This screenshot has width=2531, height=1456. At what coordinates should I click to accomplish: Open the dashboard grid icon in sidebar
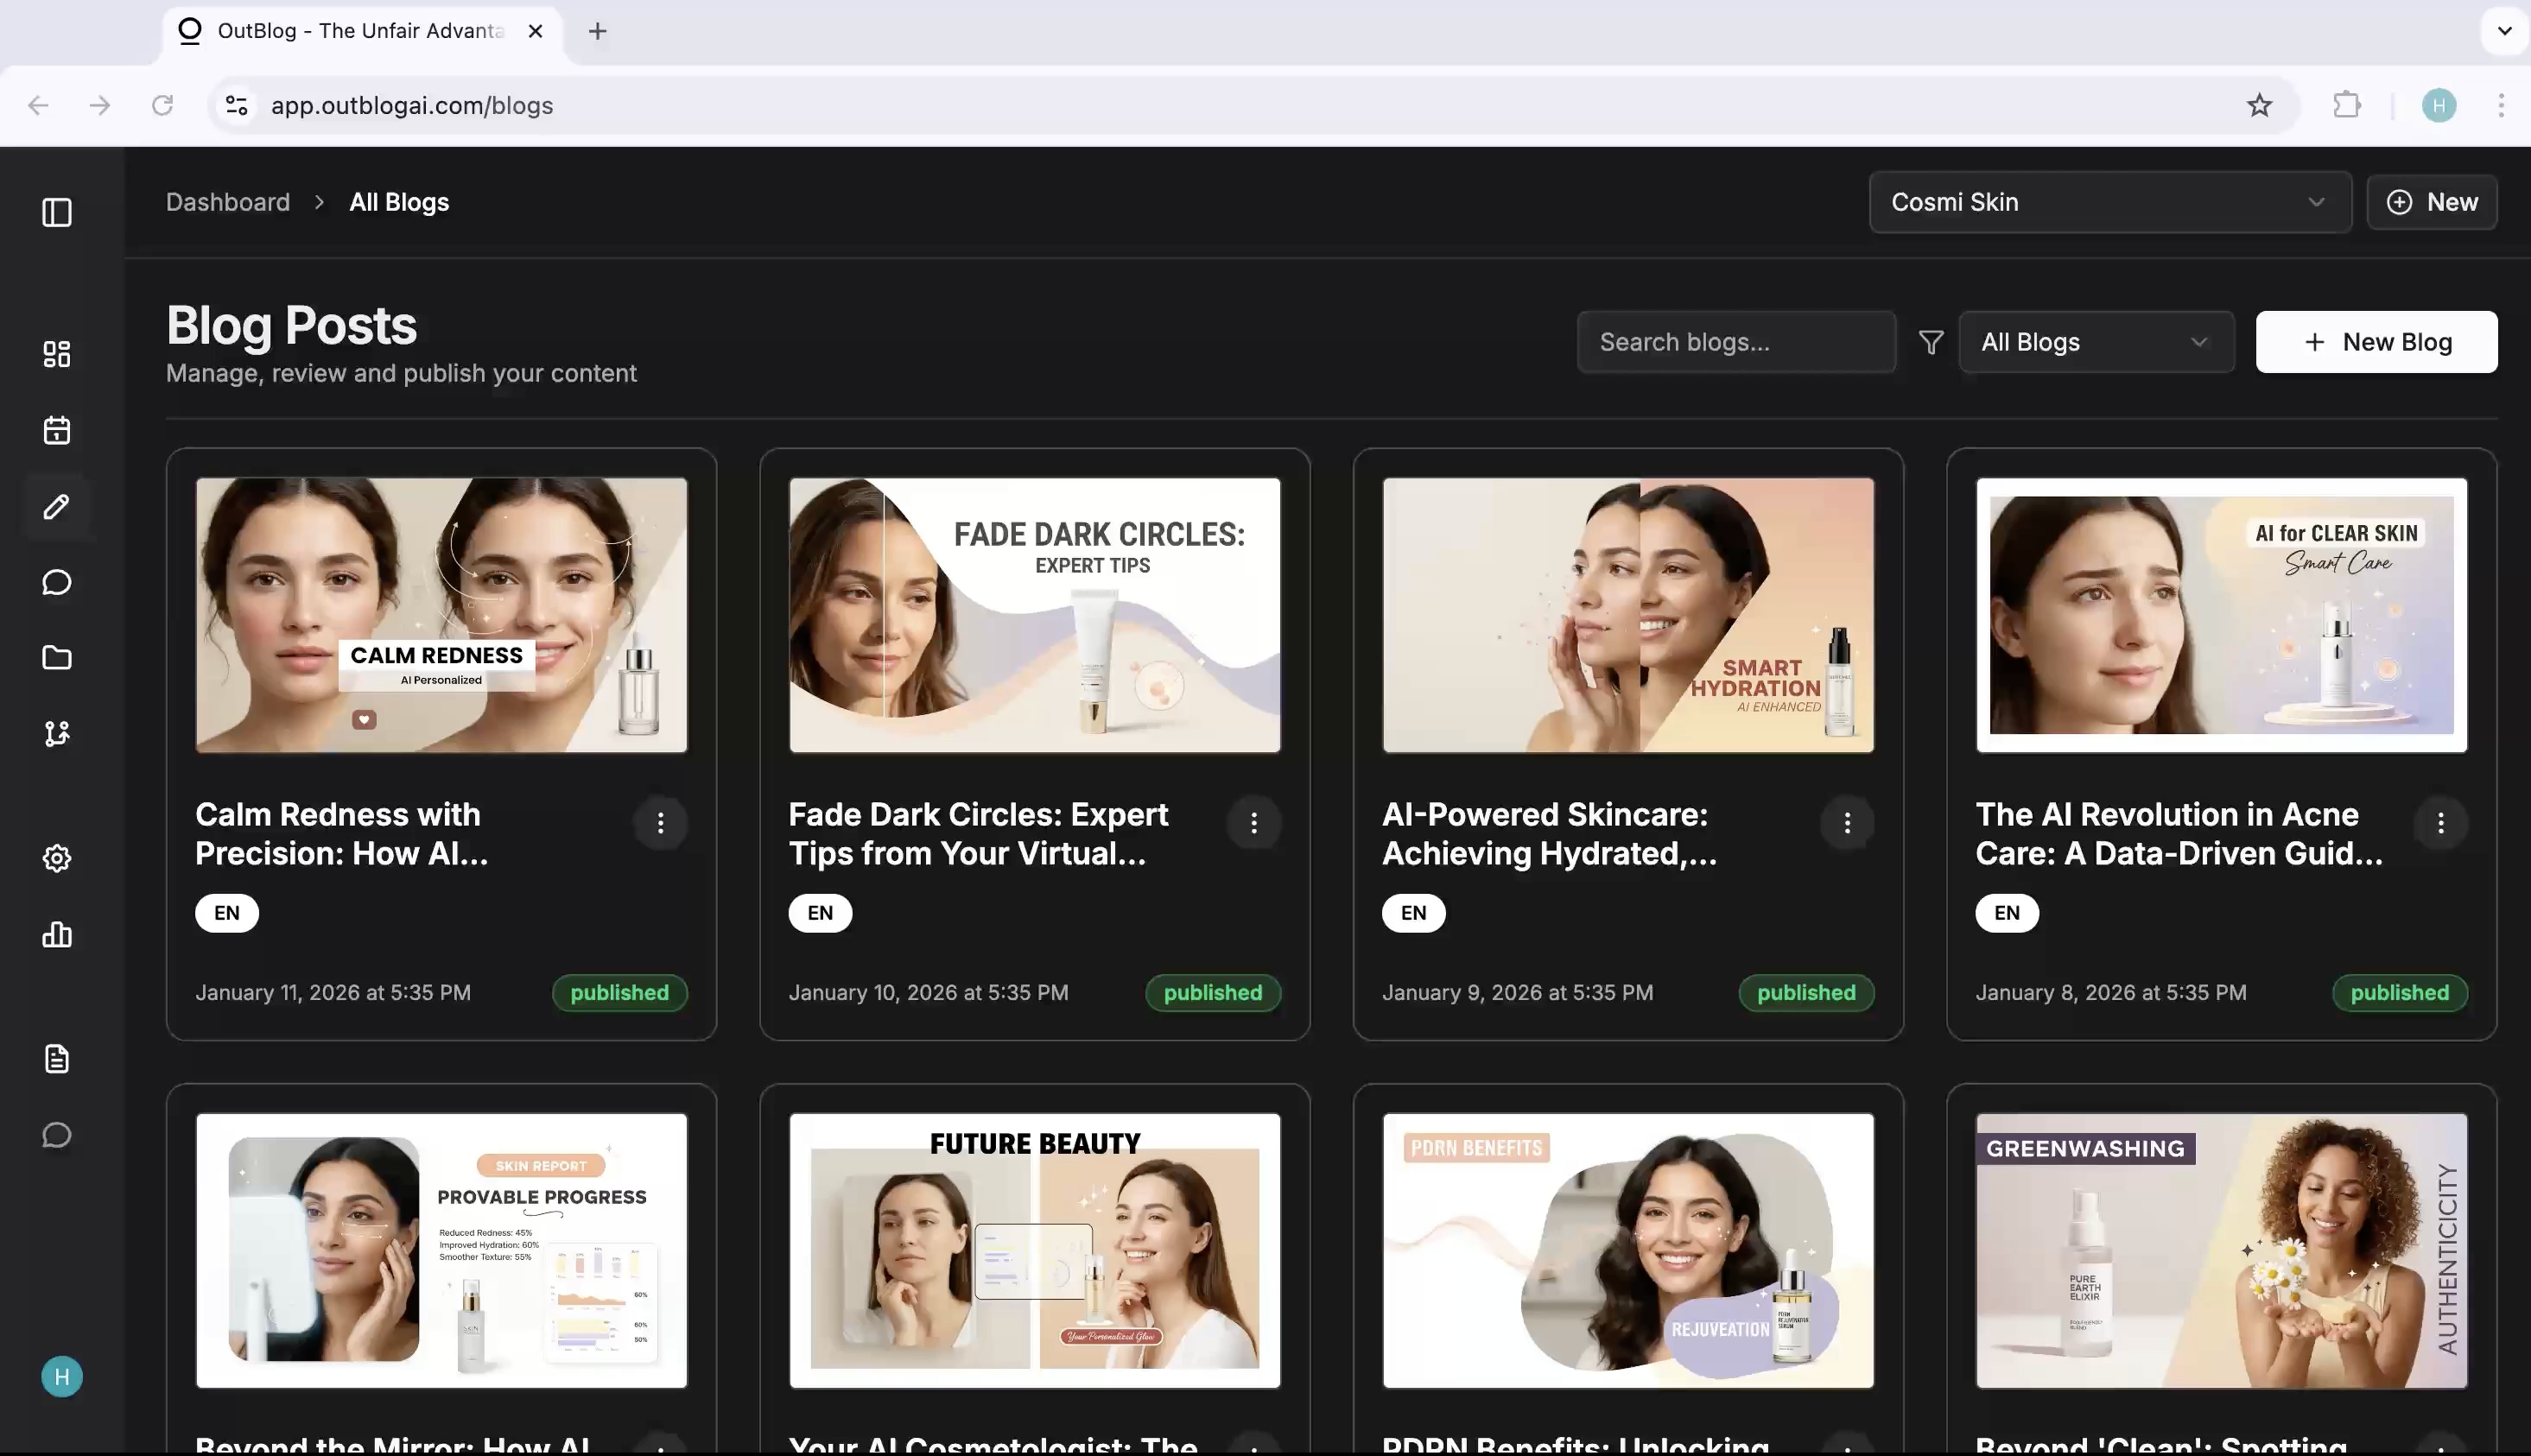[x=57, y=354]
